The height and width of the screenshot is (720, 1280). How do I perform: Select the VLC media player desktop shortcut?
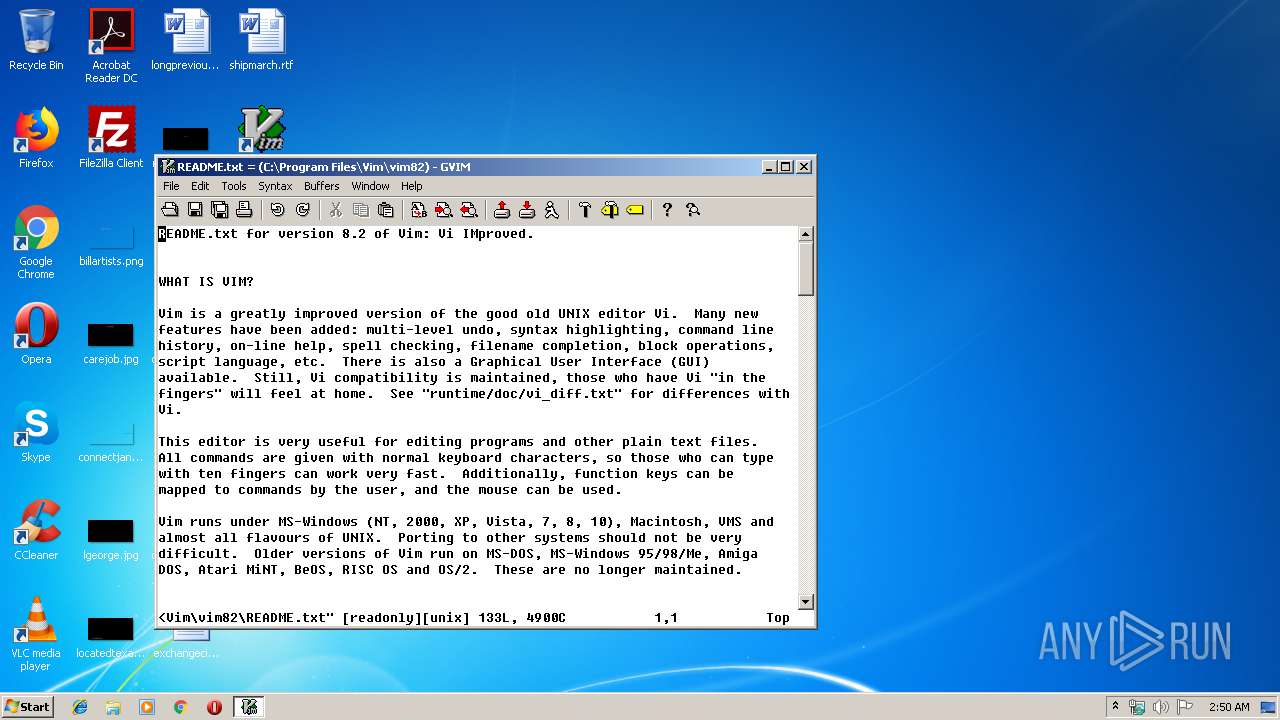tap(36, 634)
